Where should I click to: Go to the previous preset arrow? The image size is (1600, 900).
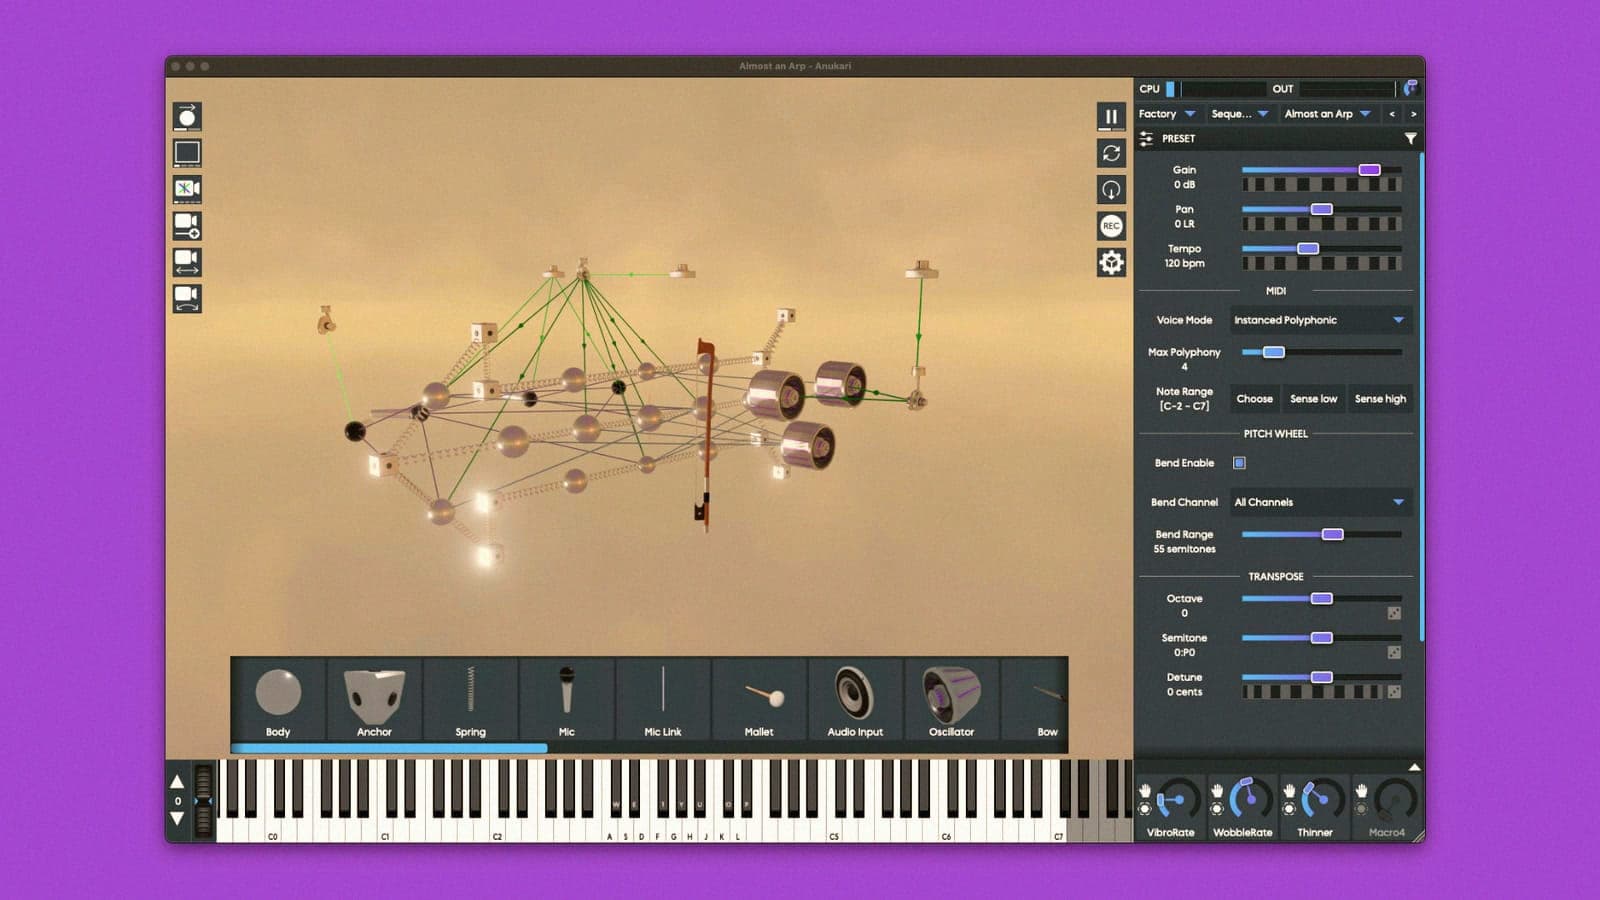pyautogui.click(x=1392, y=114)
